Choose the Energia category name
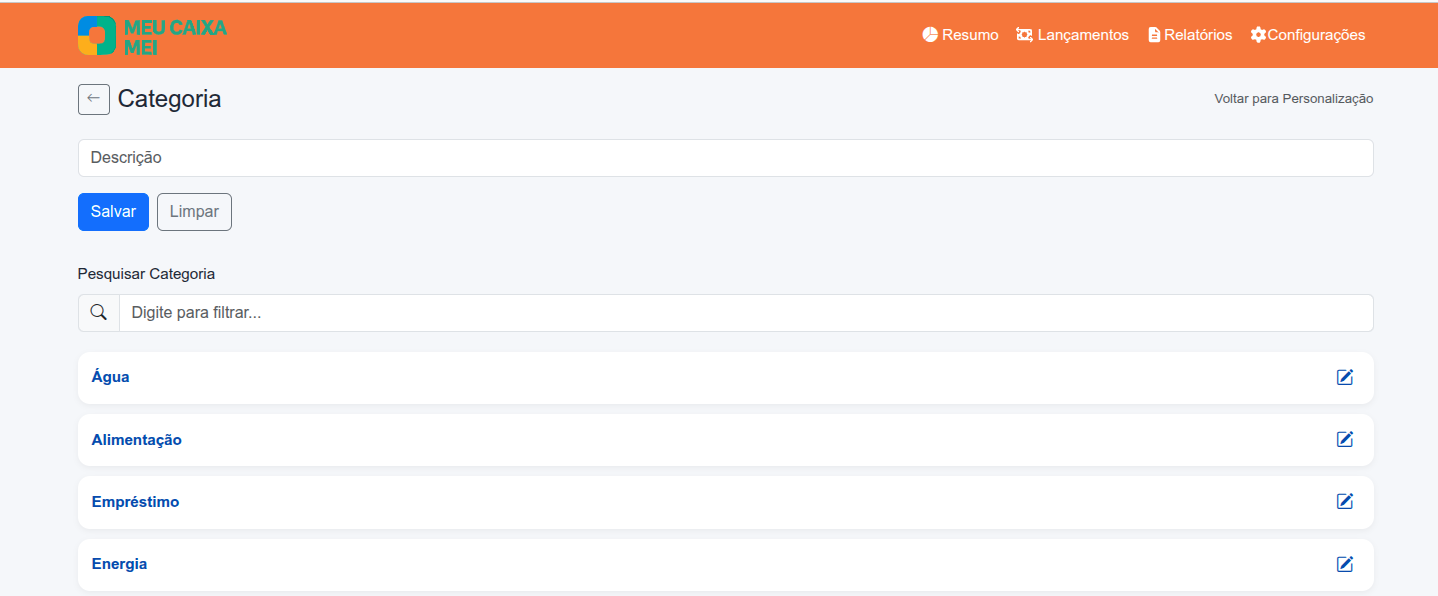 [120, 564]
